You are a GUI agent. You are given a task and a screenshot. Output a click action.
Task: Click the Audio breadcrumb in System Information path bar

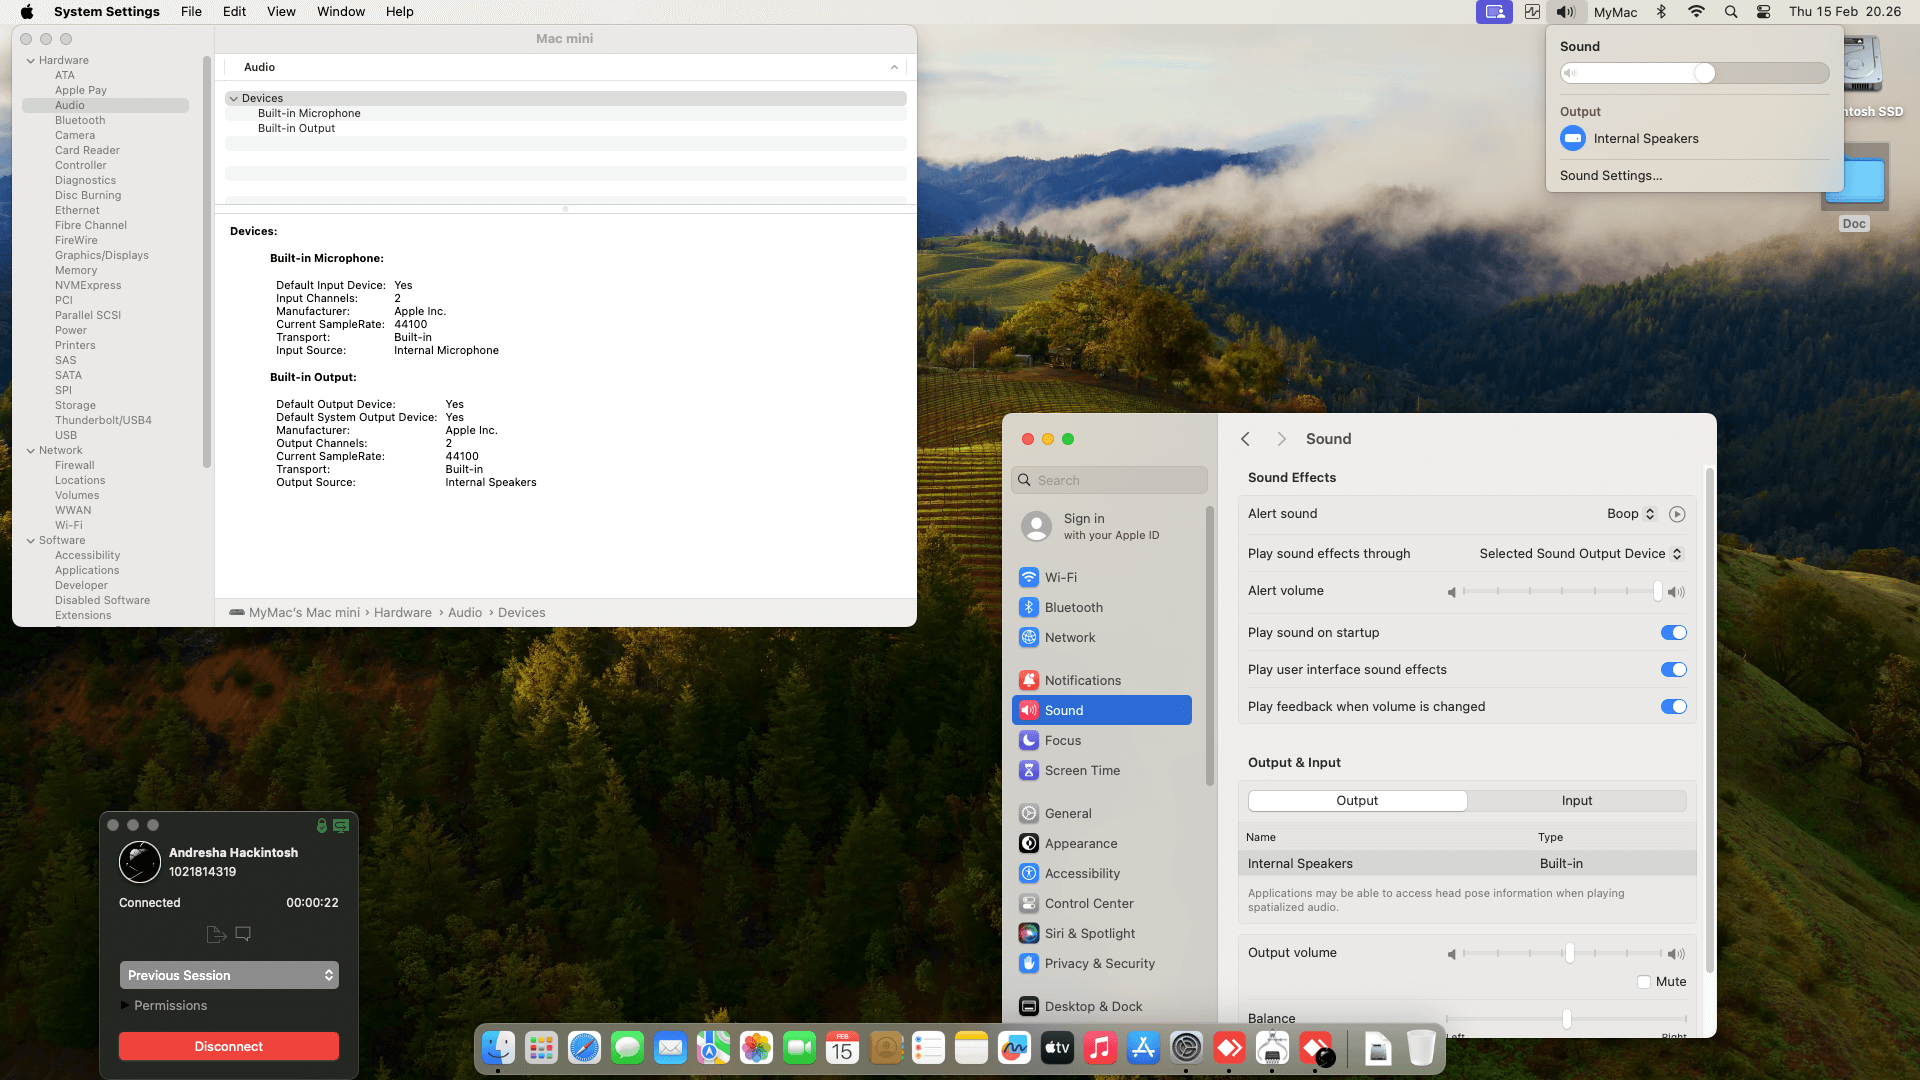point(465,613)
